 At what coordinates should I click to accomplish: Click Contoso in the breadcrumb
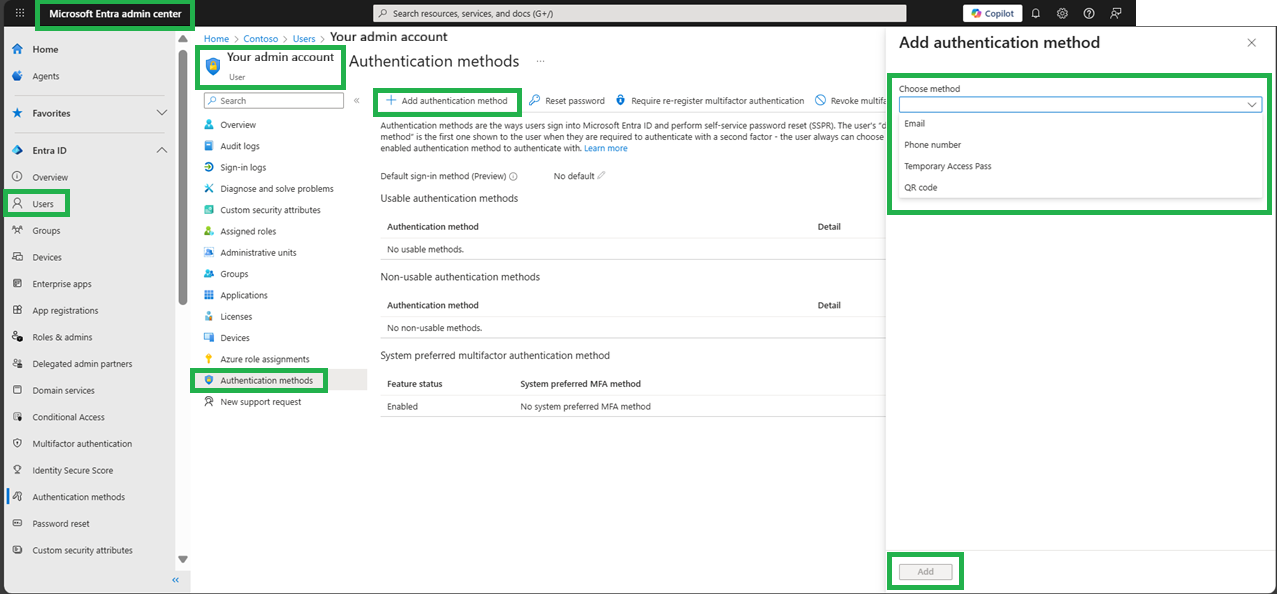(260, 38)
